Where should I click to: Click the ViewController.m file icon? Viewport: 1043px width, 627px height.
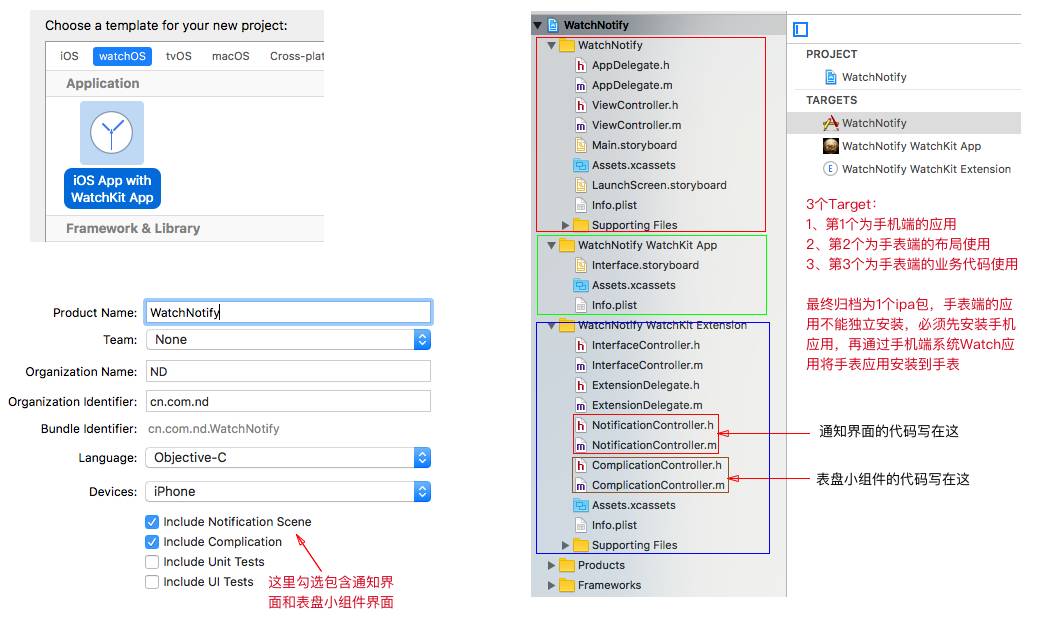click(581, 125)
